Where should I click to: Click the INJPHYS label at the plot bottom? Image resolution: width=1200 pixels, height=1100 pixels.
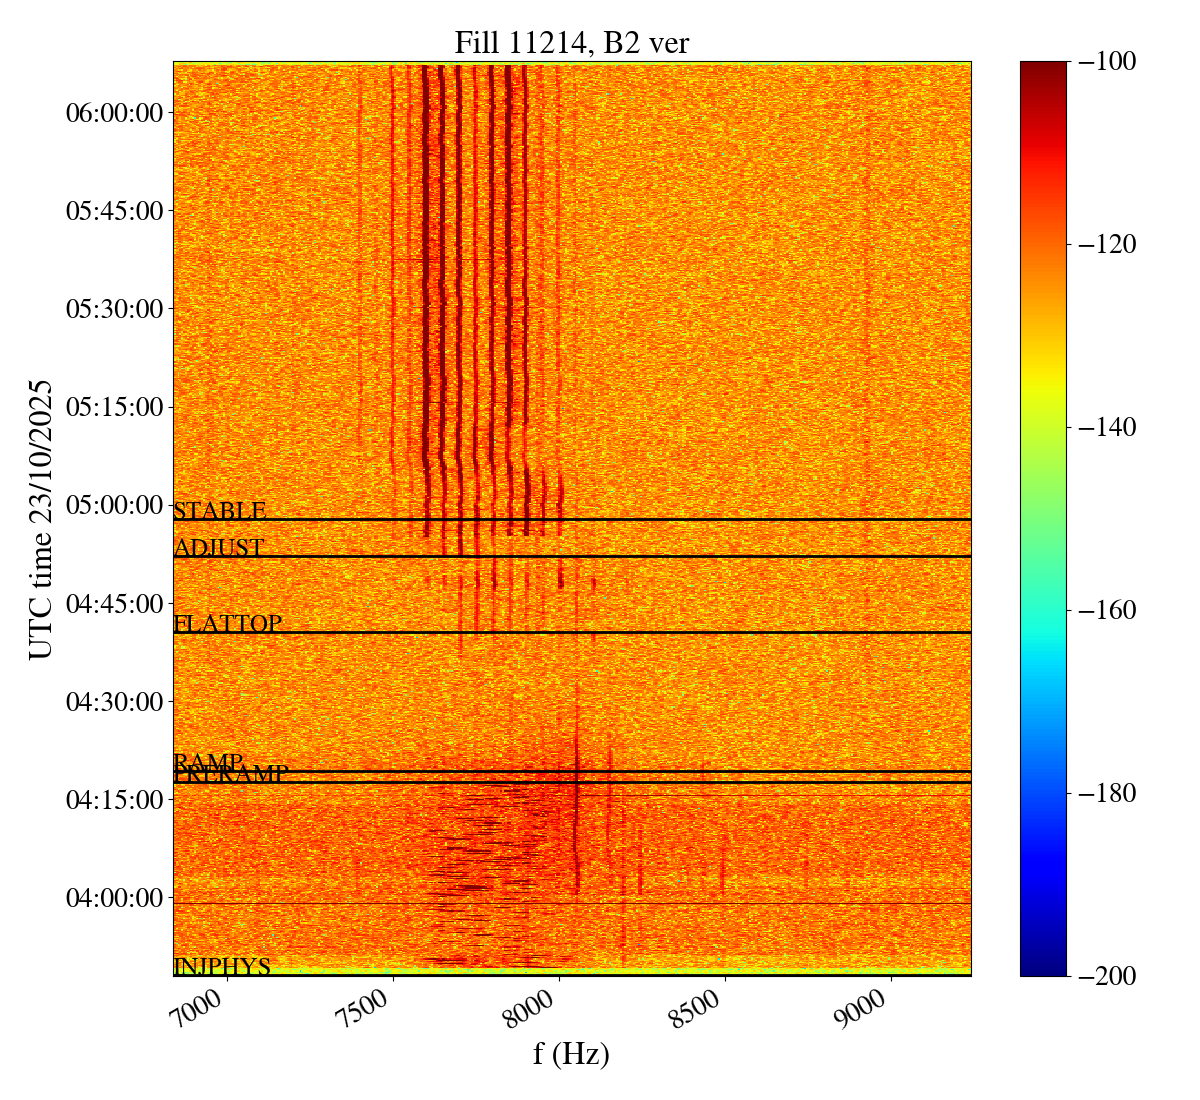coord(222,967)
